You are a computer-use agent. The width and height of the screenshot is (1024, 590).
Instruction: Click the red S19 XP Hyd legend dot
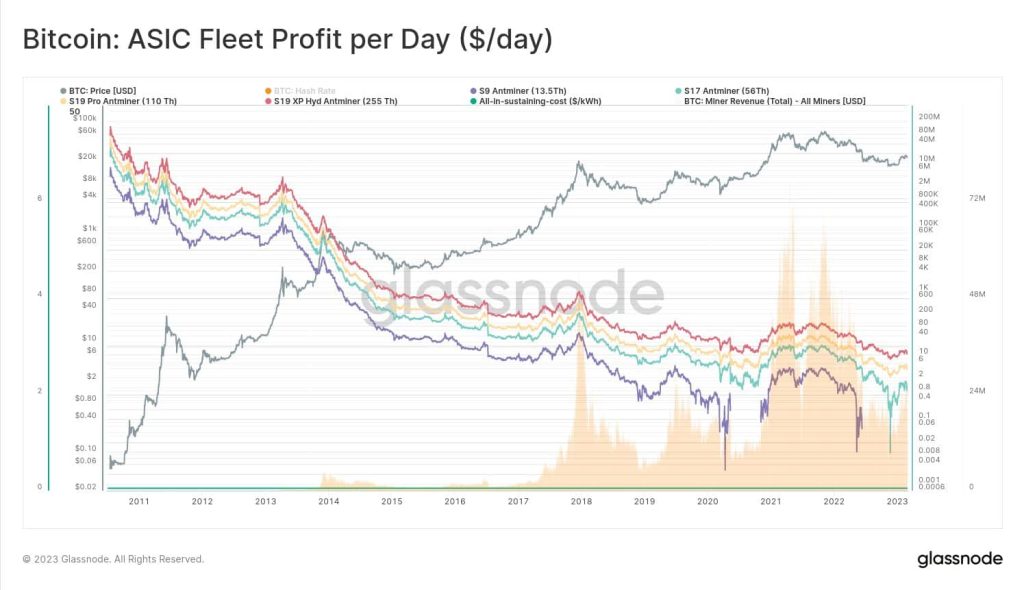coord(267,101)
